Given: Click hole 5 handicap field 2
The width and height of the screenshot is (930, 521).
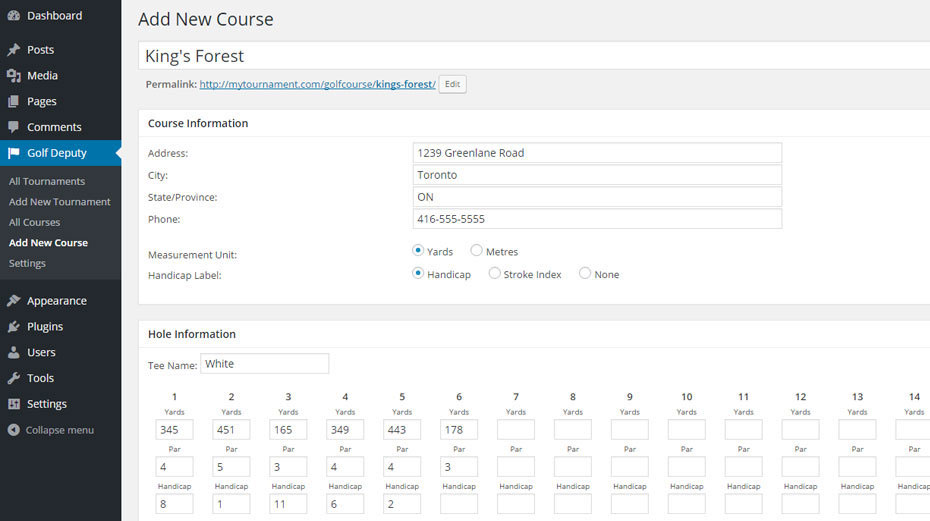Looking at the screenshot, I should coord(402,504).
